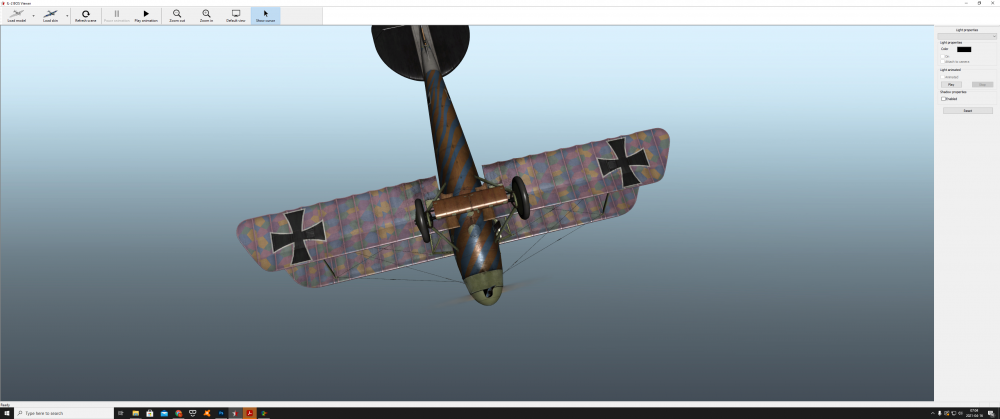Click the light animation Play button
This screenshot has width=1000, height=419.
[951, 85]
